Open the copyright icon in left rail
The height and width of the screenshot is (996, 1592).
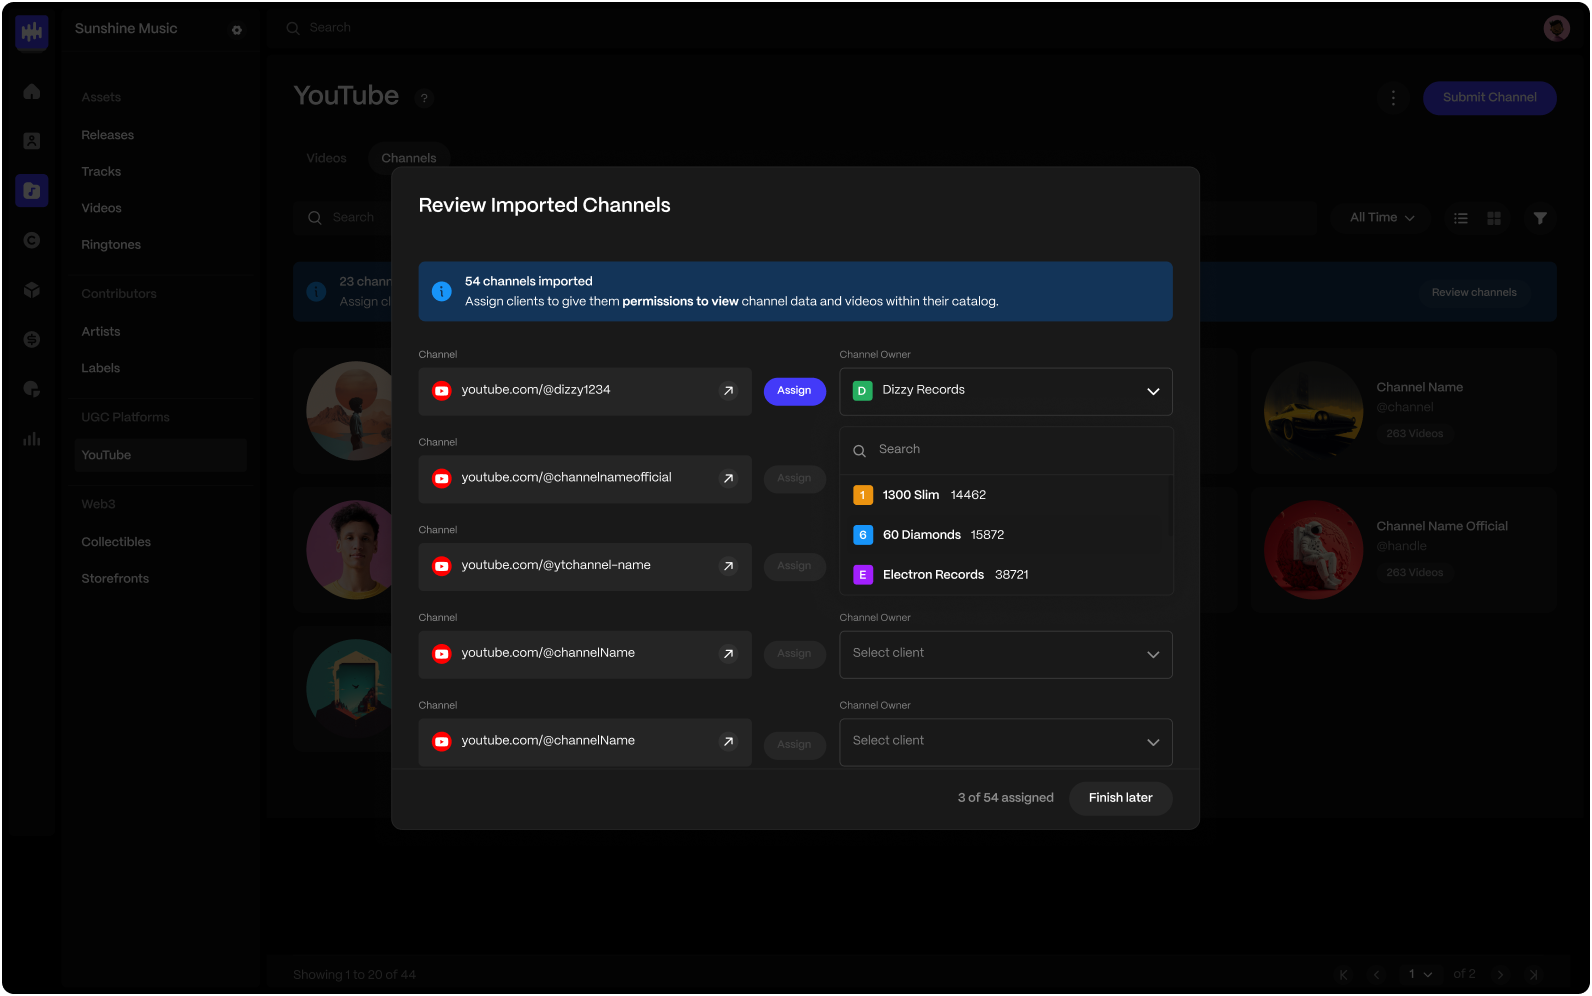click(x=32, y=240)
